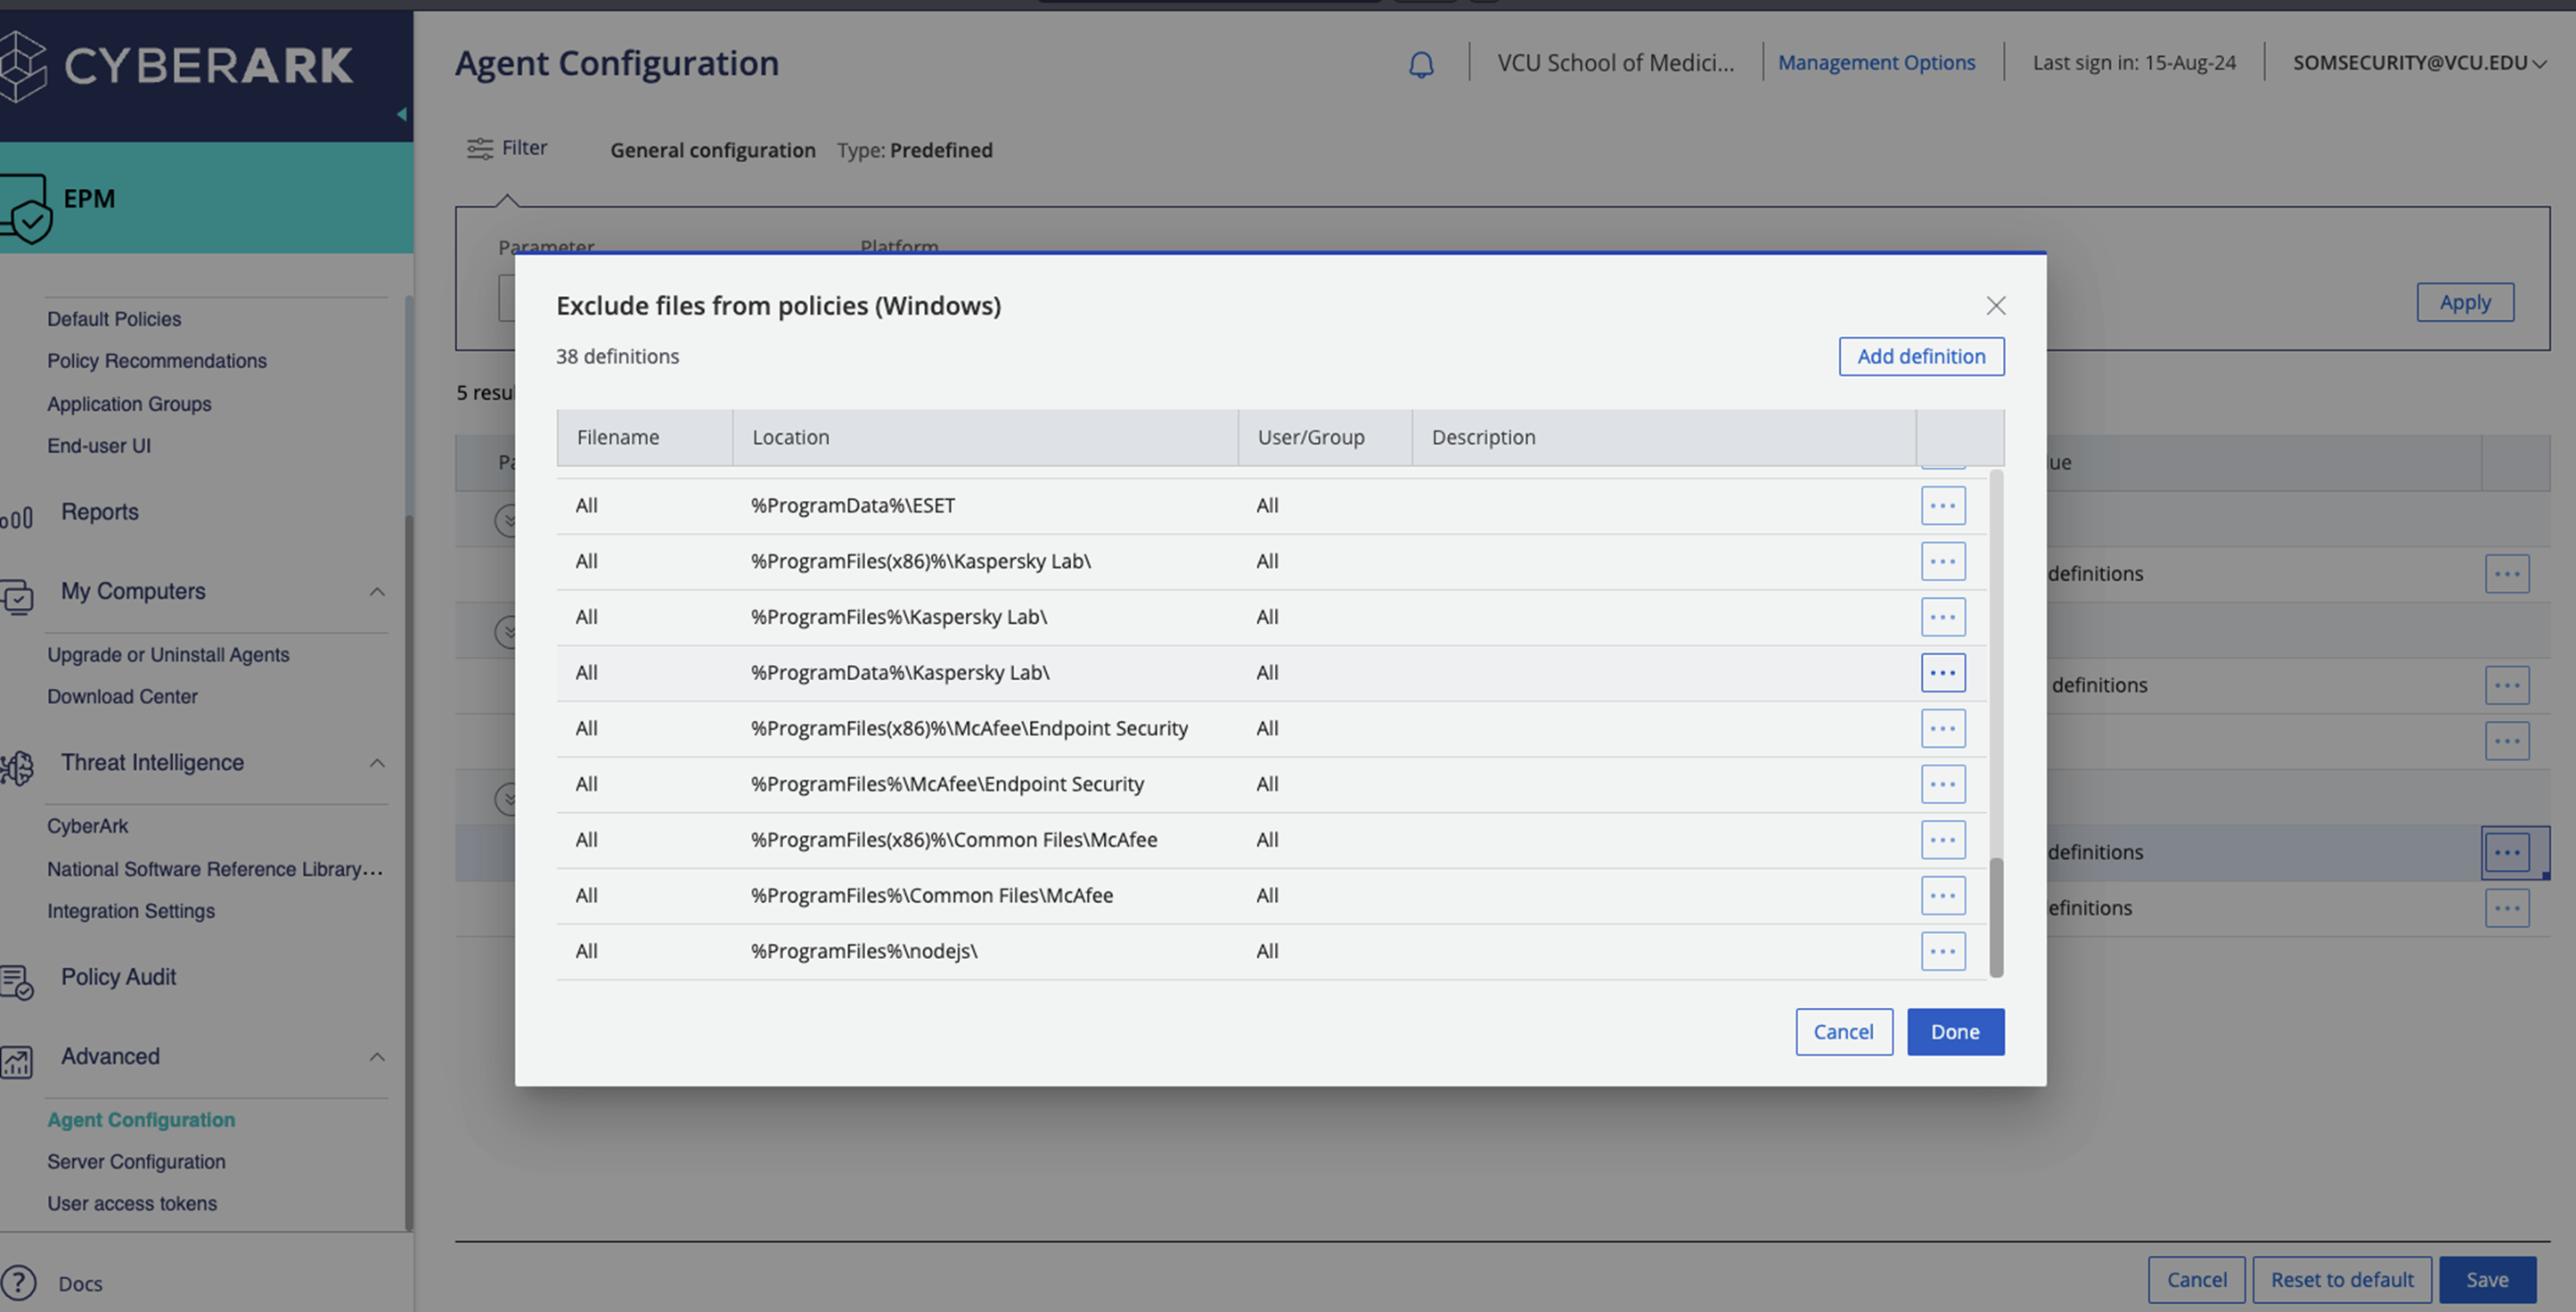Open Default Policies in sidebar
The image size is (2576, 1312).
tap(114, 319)
